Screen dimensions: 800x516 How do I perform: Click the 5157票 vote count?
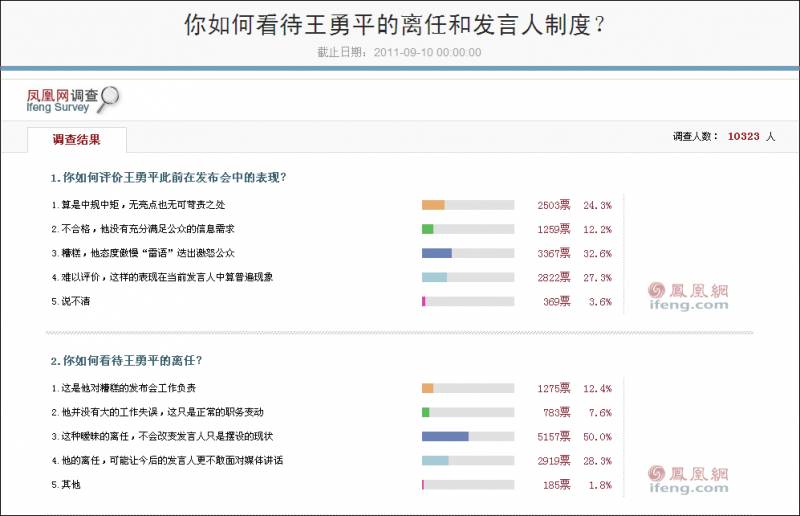(552, 436)
